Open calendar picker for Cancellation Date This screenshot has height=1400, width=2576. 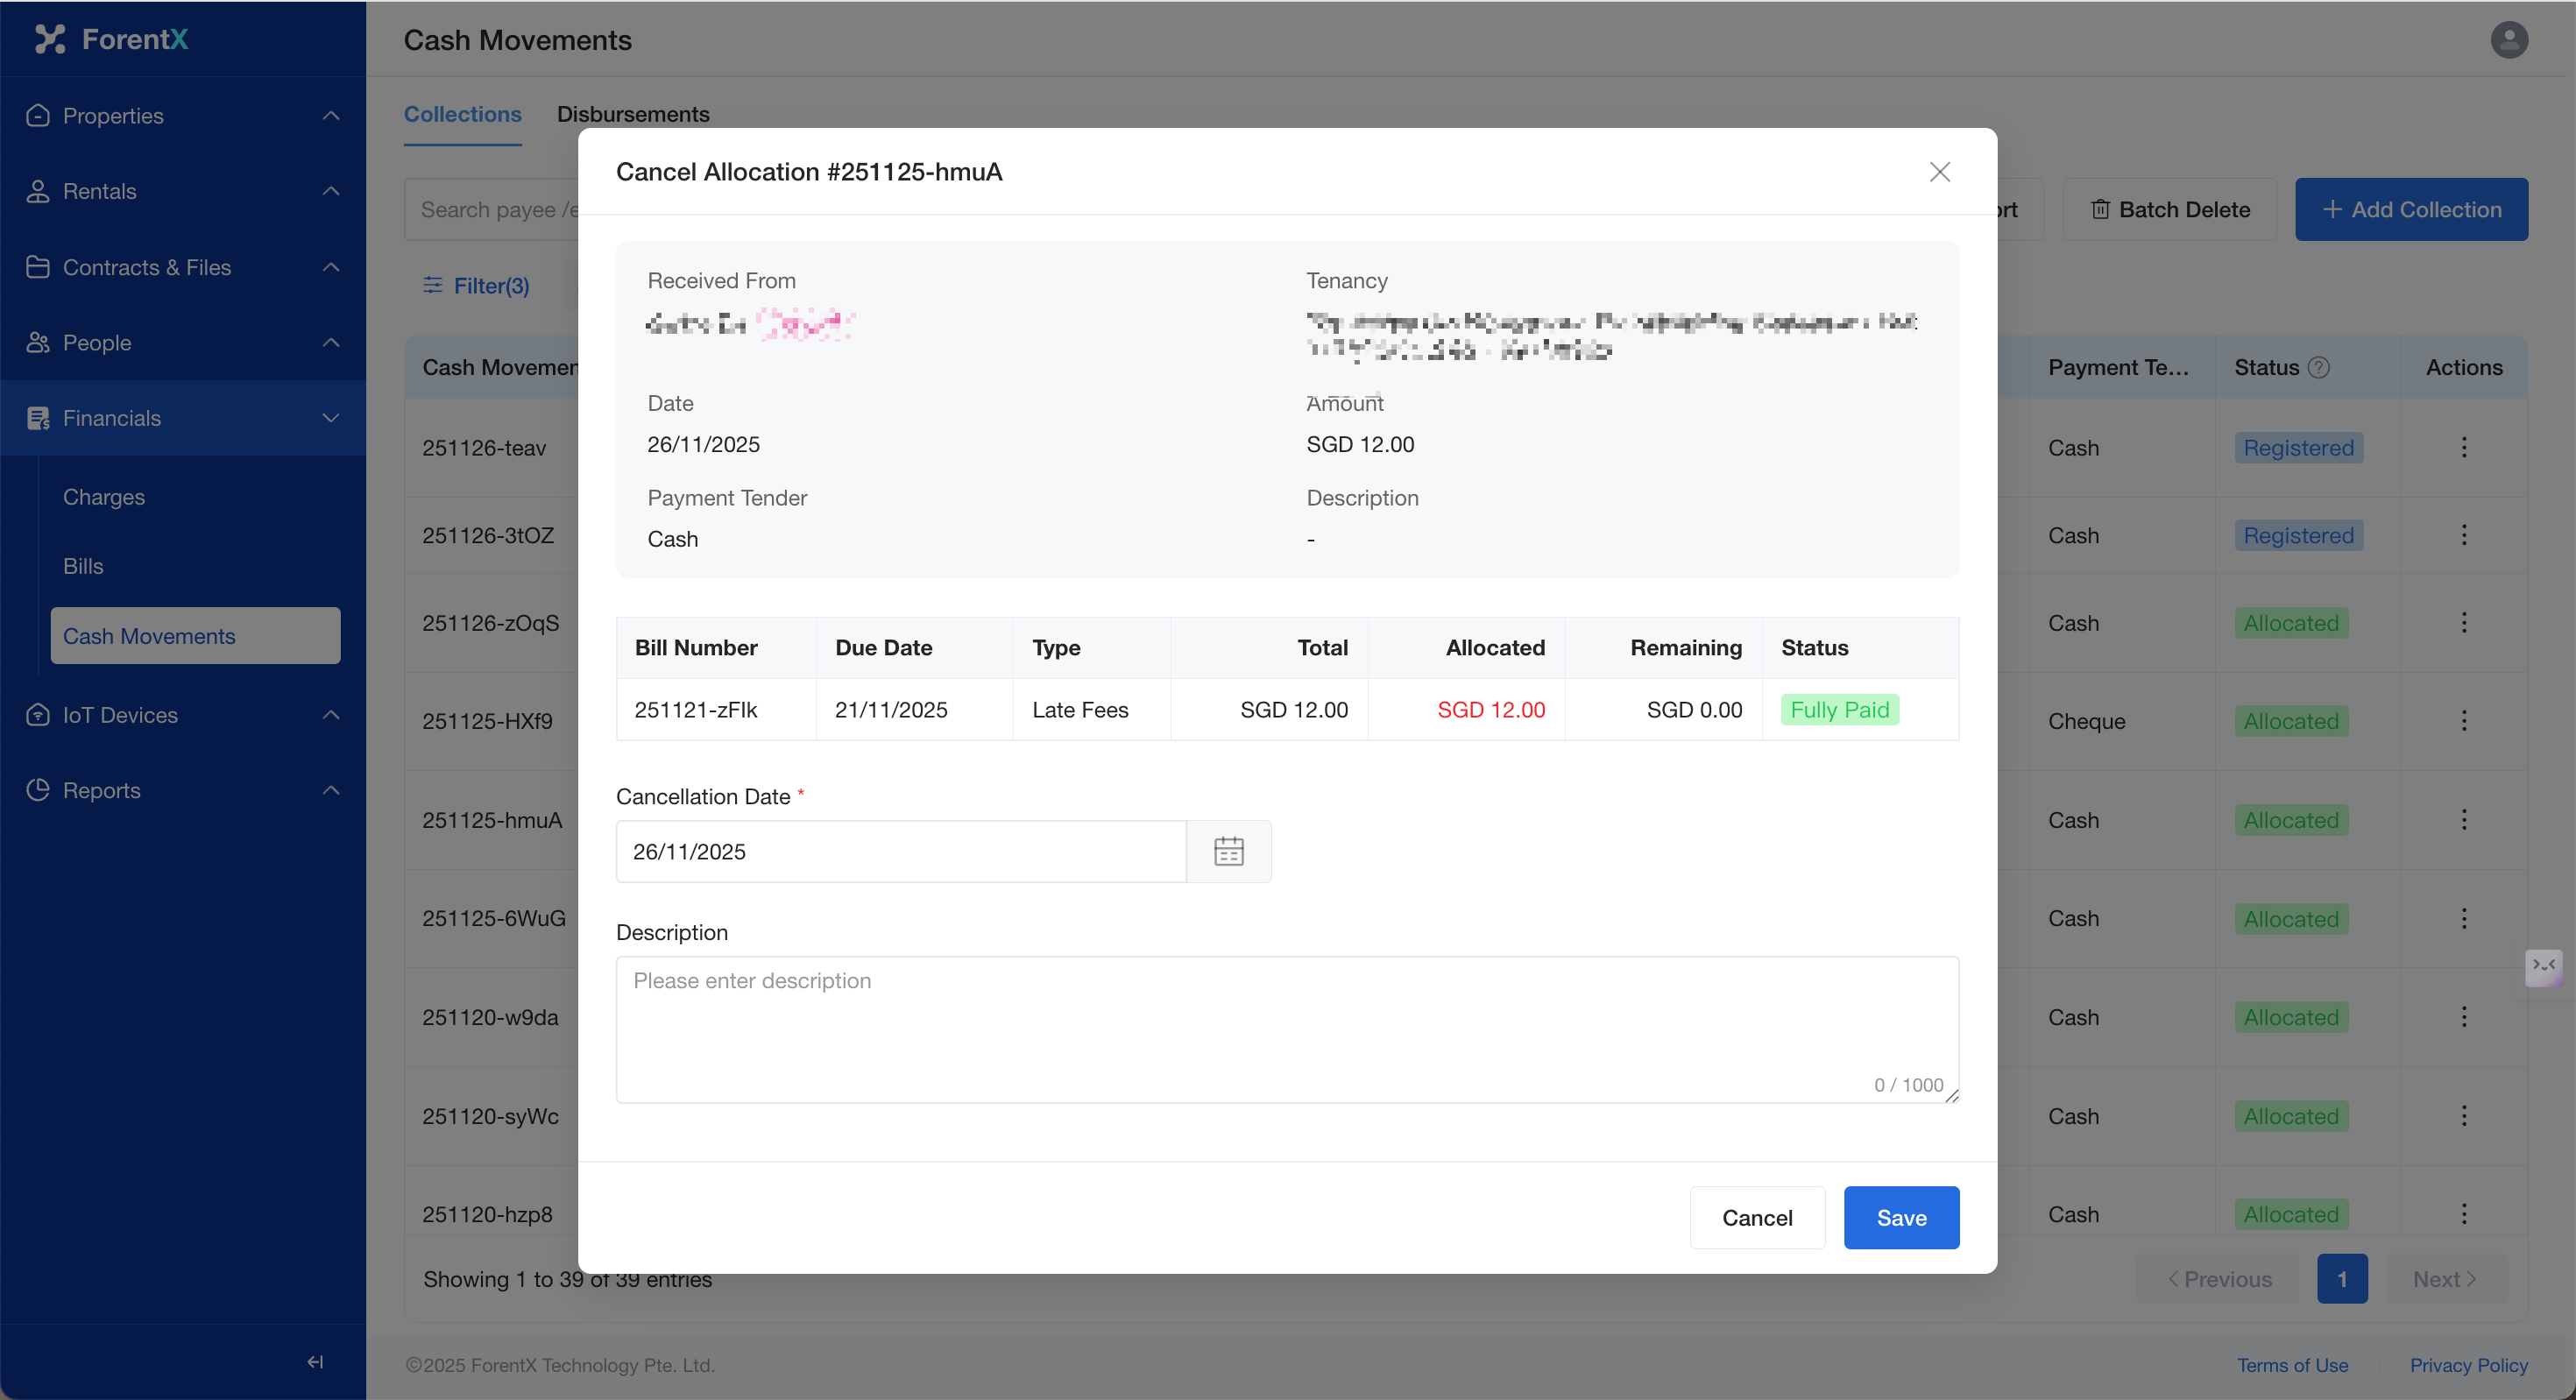tap(1228, 851)
